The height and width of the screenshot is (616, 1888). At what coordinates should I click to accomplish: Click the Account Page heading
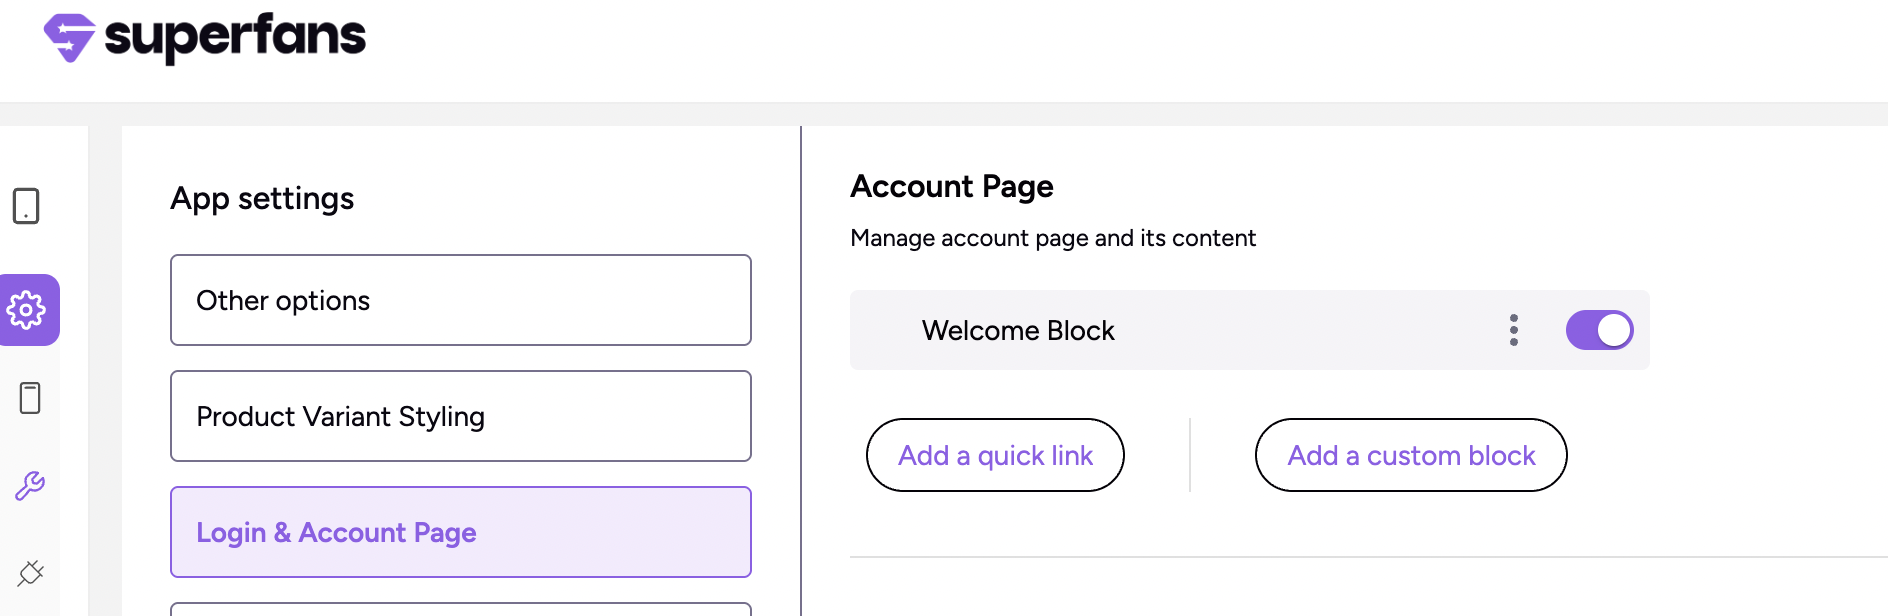tap(951, 187)
